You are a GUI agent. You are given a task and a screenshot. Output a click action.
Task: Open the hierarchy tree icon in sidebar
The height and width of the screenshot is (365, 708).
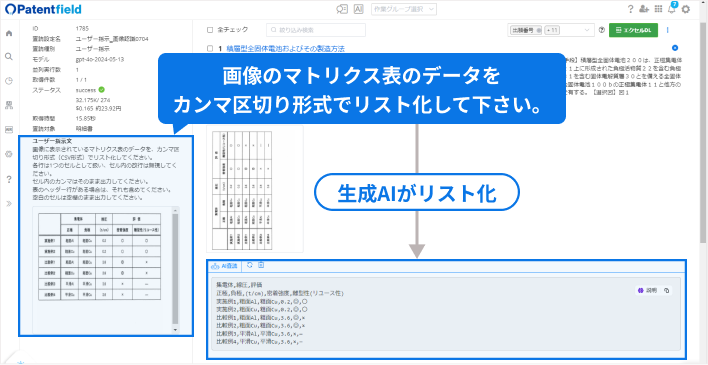[x=9, y=105]
